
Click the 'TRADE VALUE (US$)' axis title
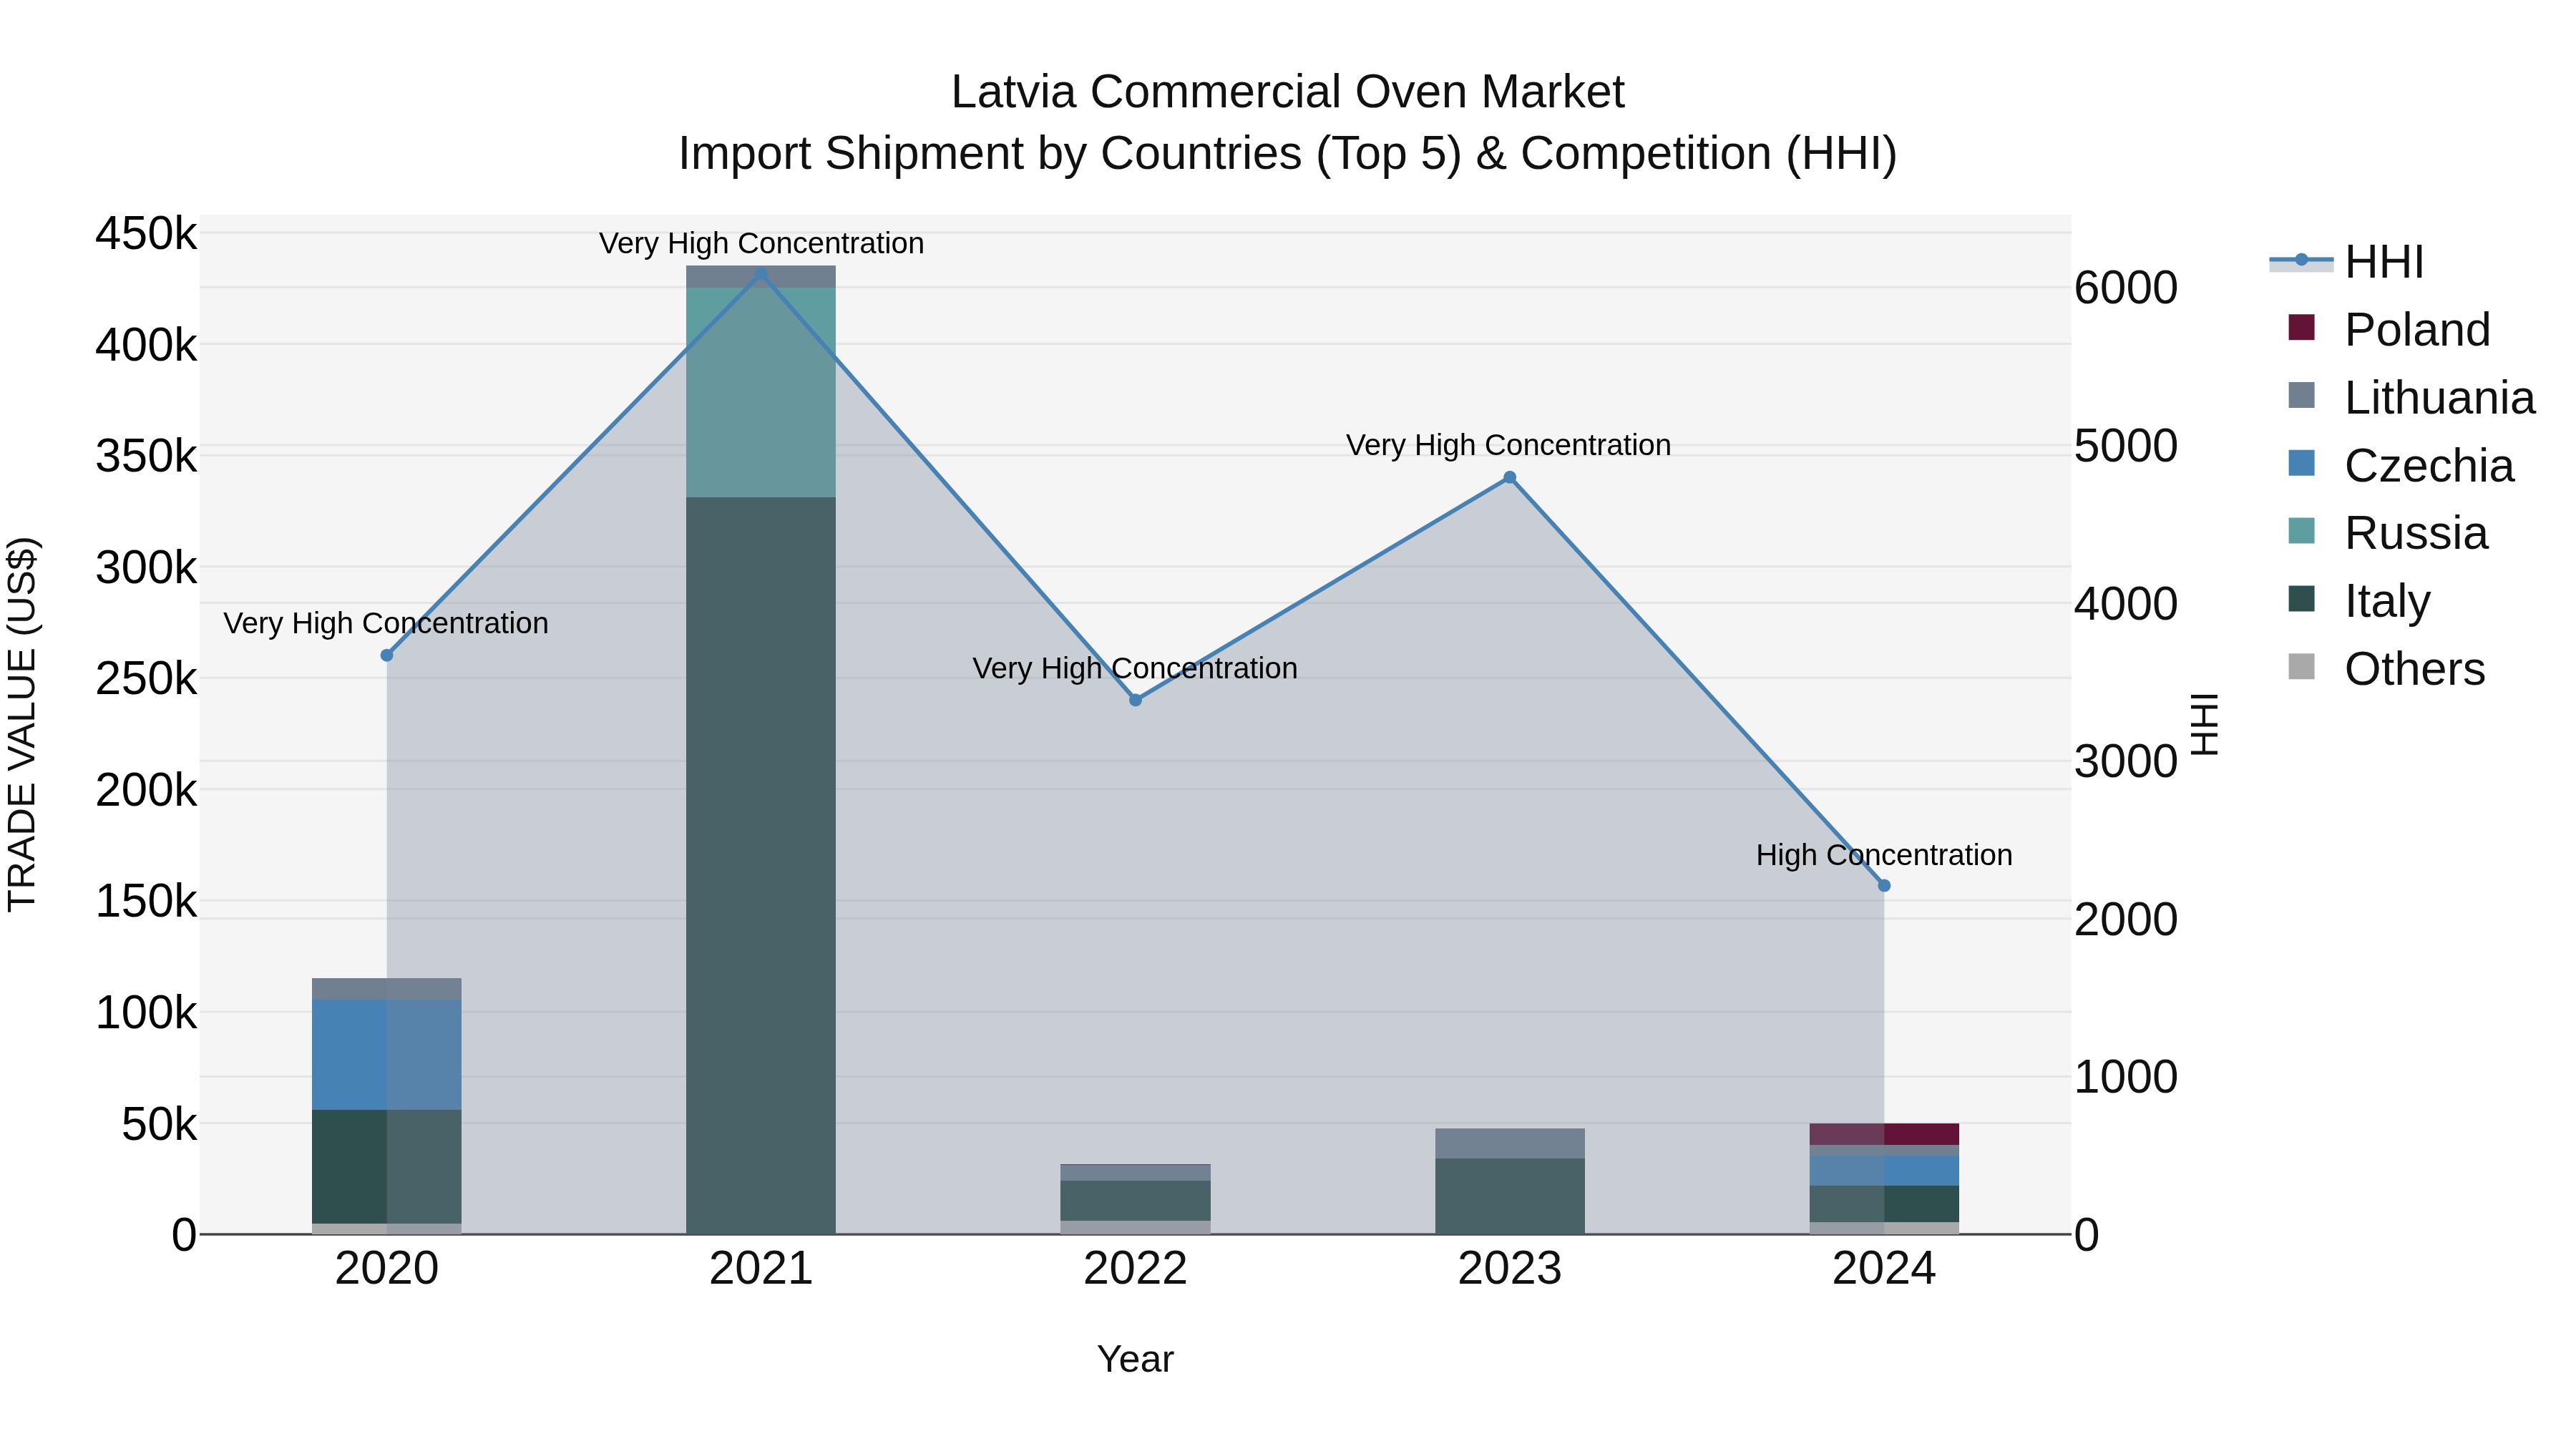click(22, 724)
